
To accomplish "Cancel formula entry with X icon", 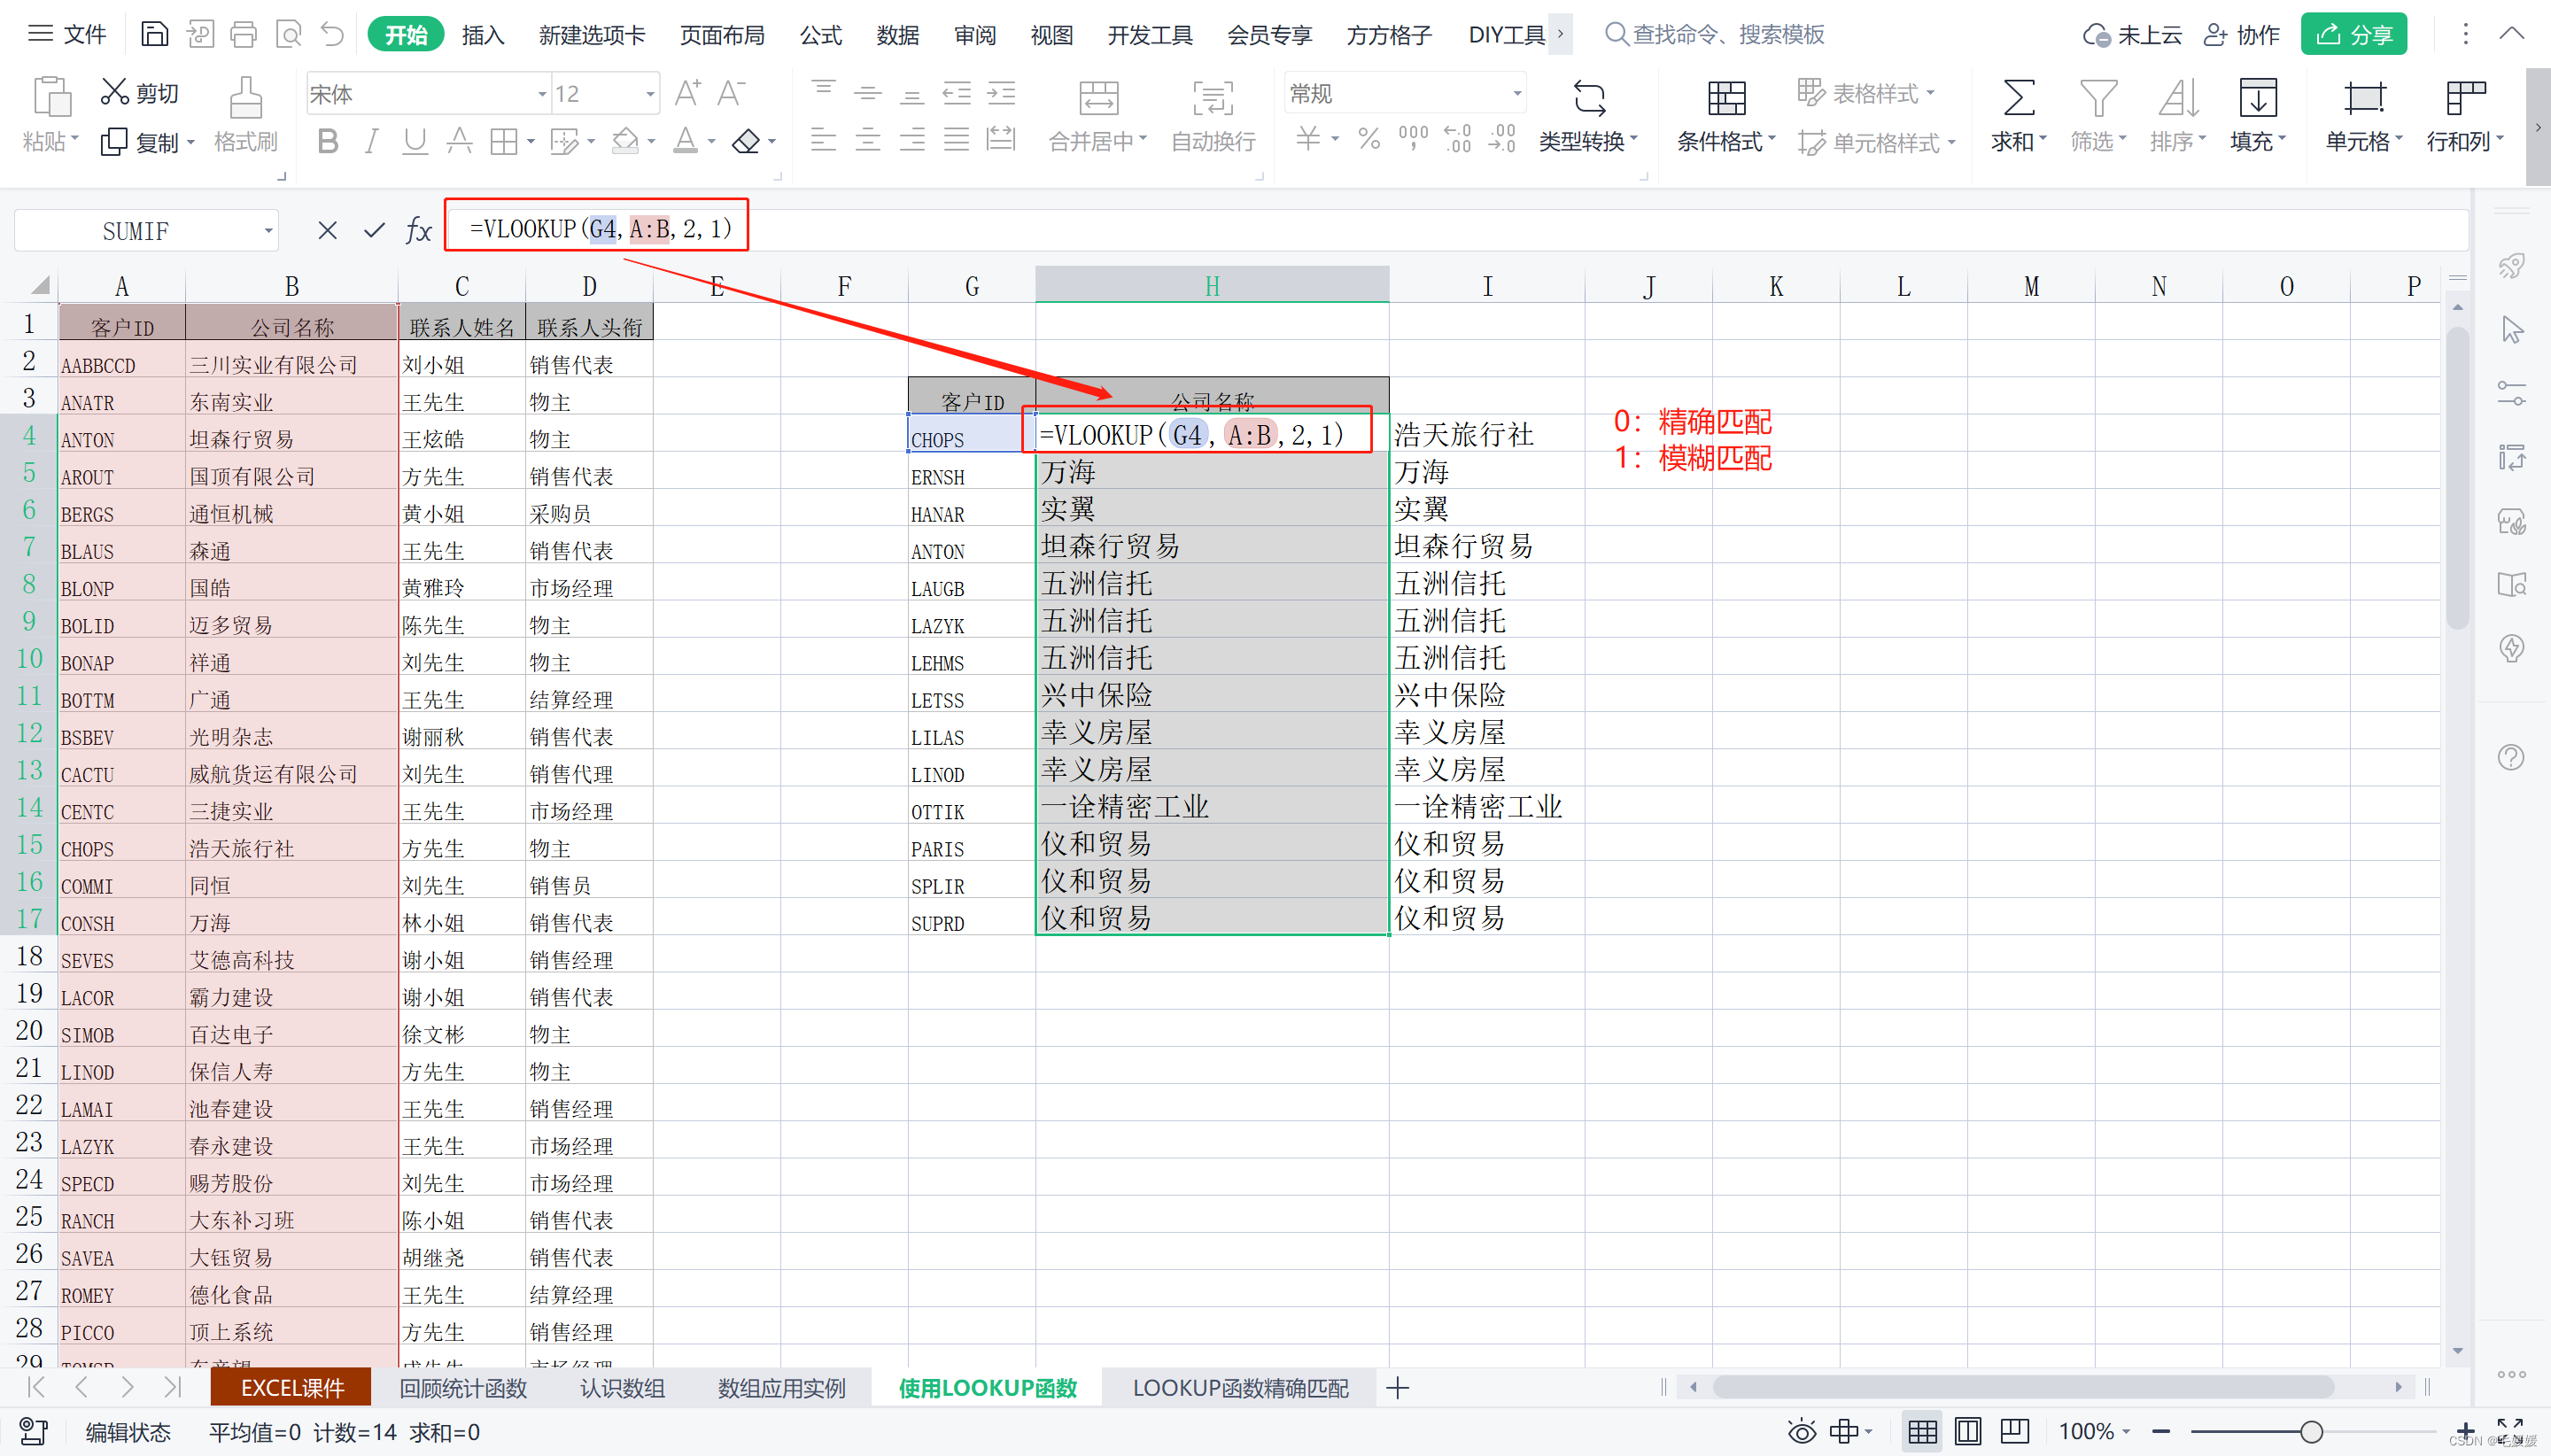I will 327,231.
